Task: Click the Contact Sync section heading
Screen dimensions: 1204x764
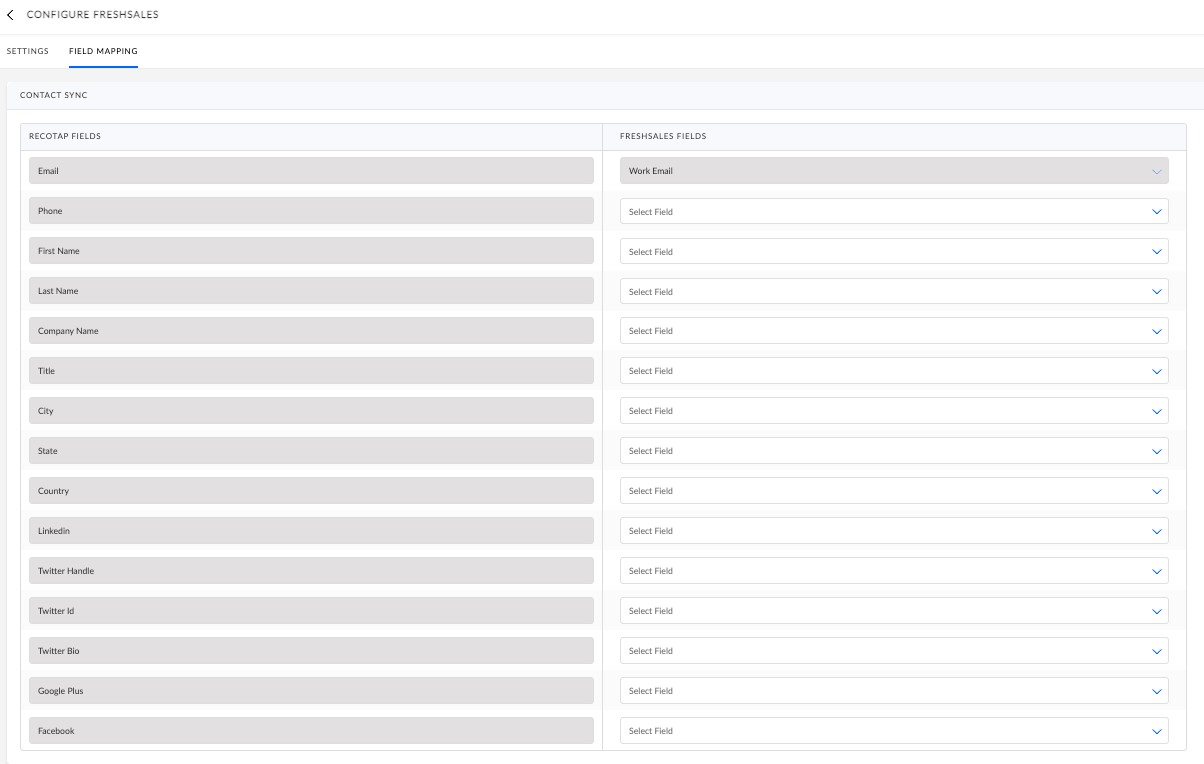Action: click(54, 95)
